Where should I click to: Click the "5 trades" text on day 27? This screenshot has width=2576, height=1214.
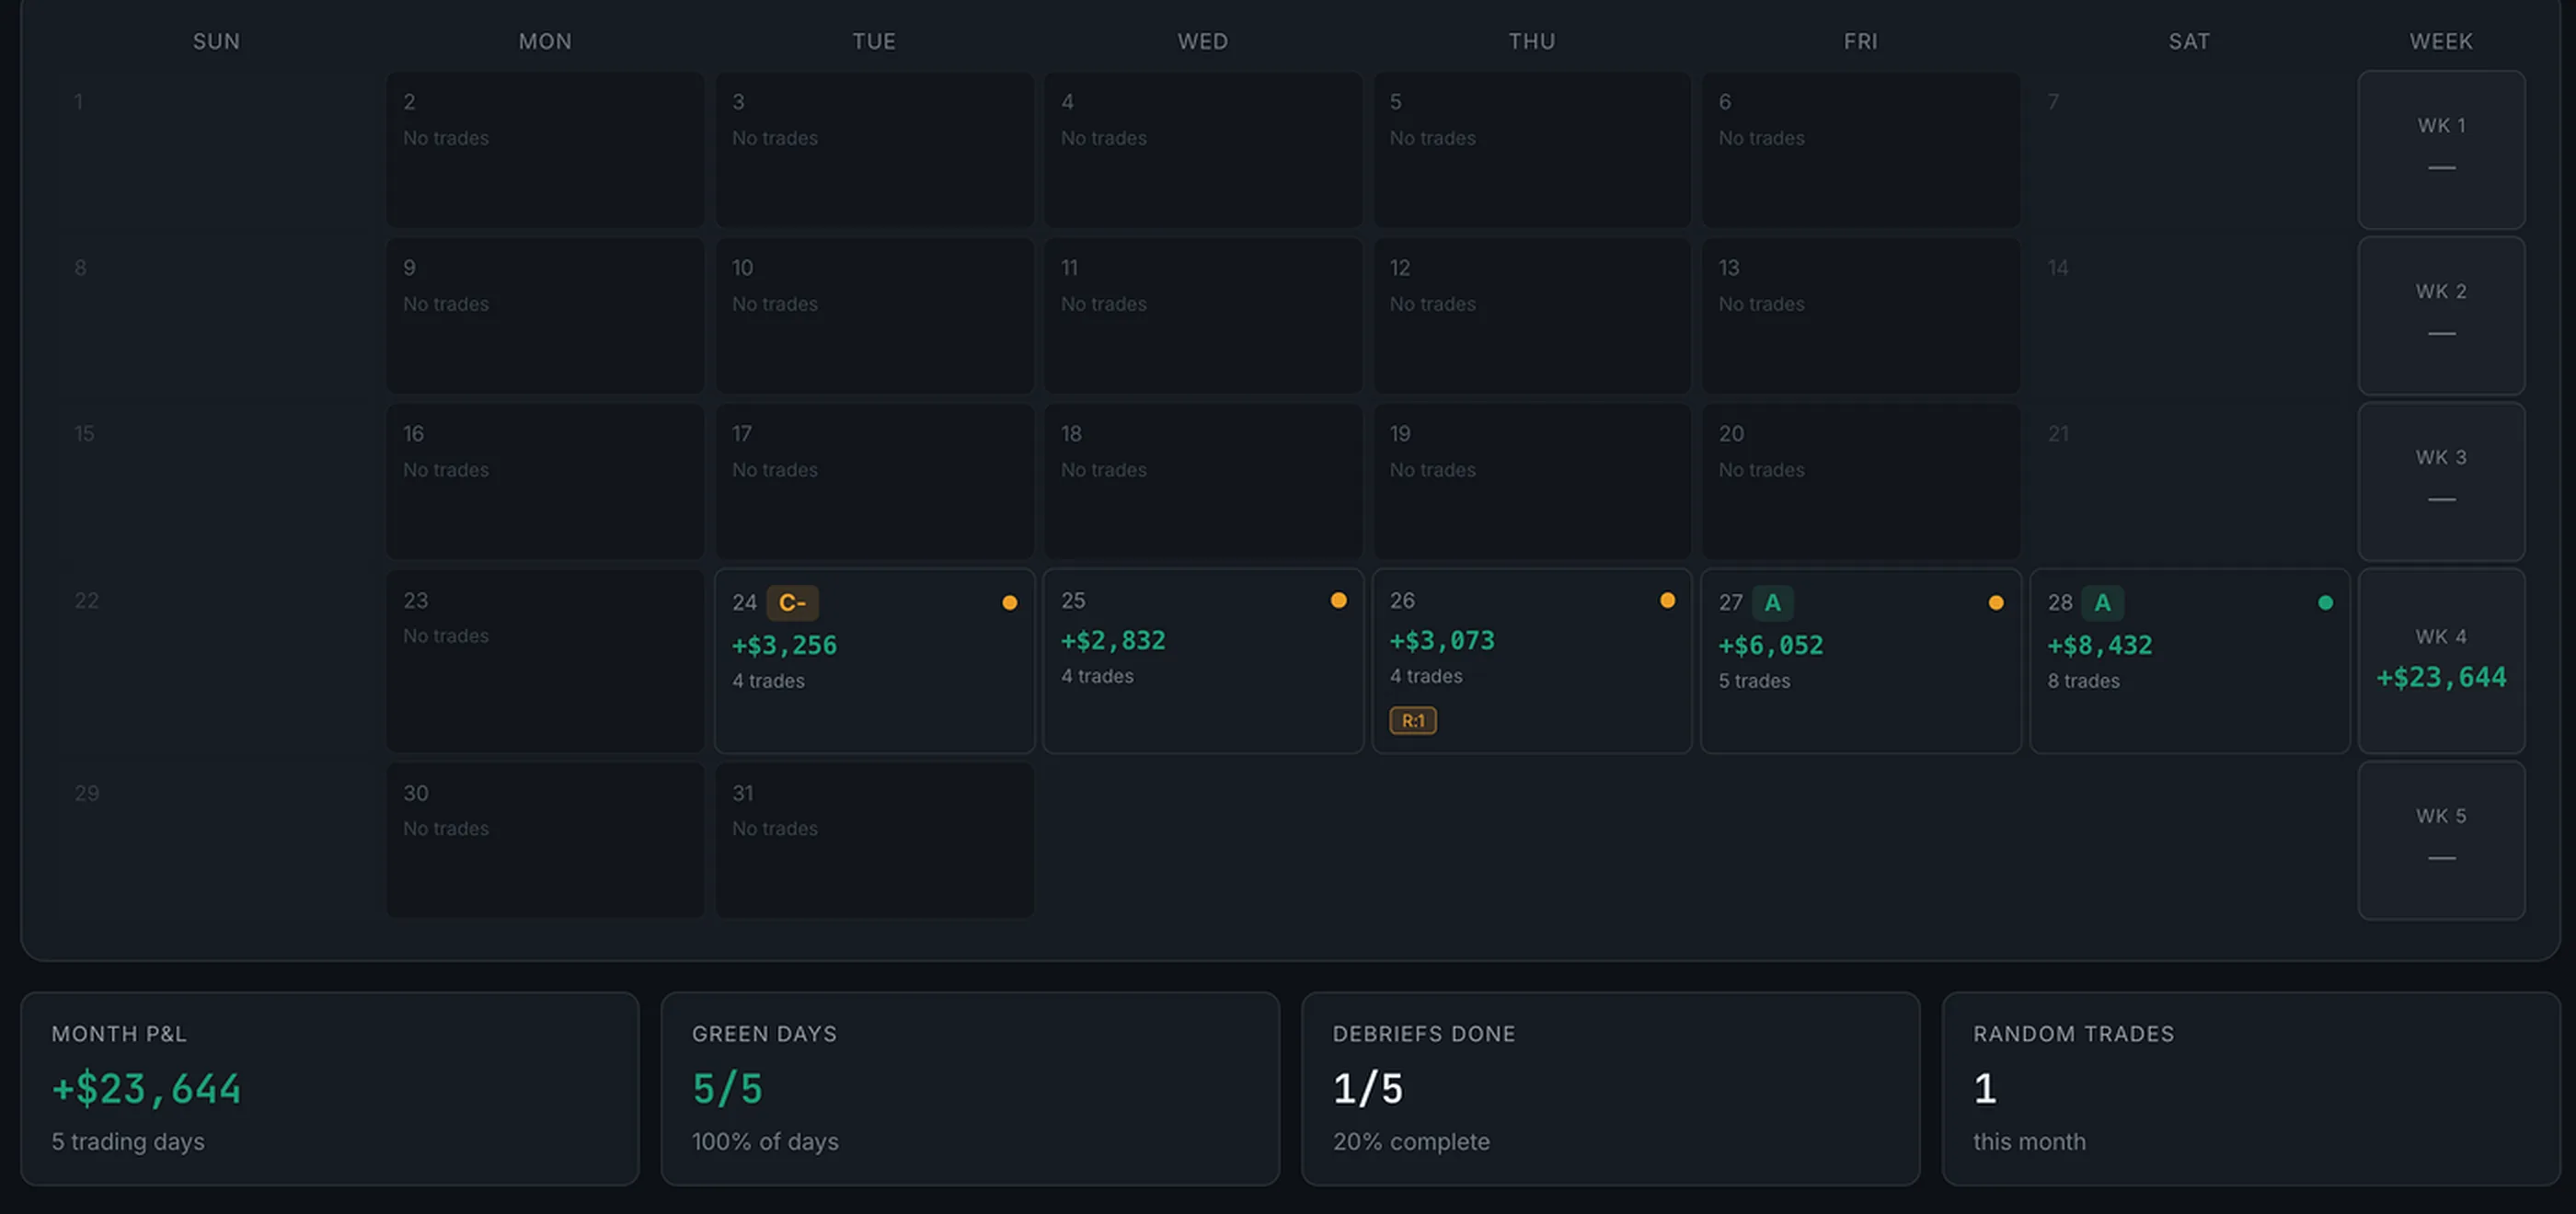click(1754, 681)
